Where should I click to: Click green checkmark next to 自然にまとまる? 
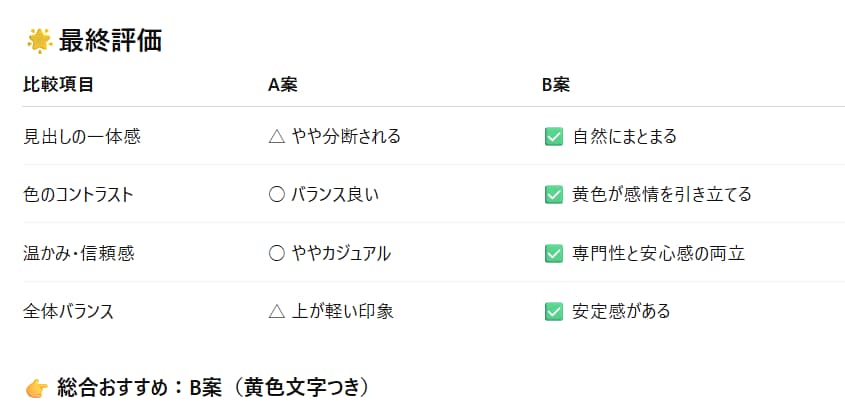(553, 136)
